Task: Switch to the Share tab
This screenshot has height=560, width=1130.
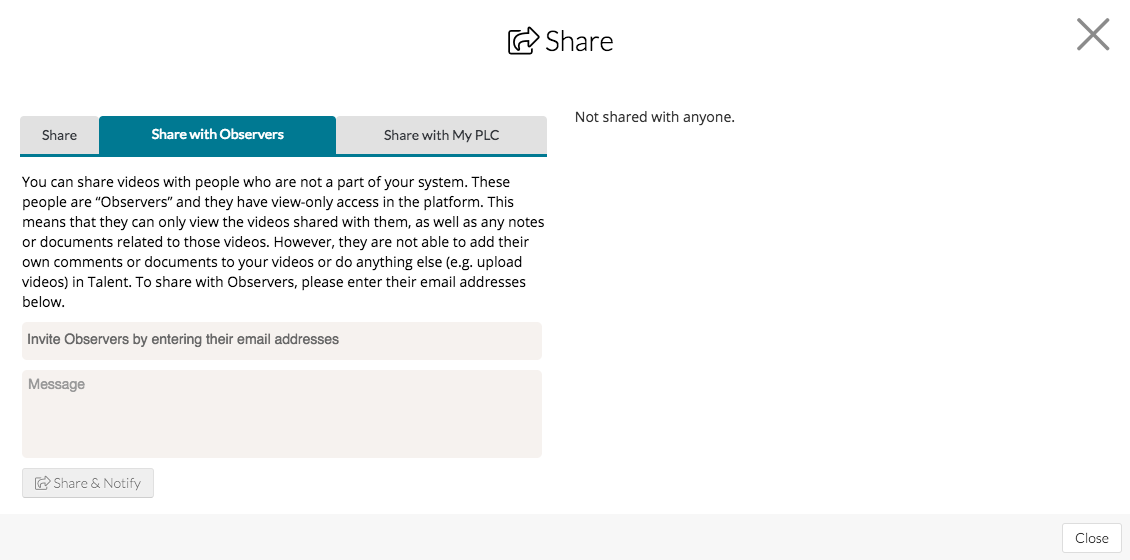Action: pyautogui.click(x=59, y=136)
